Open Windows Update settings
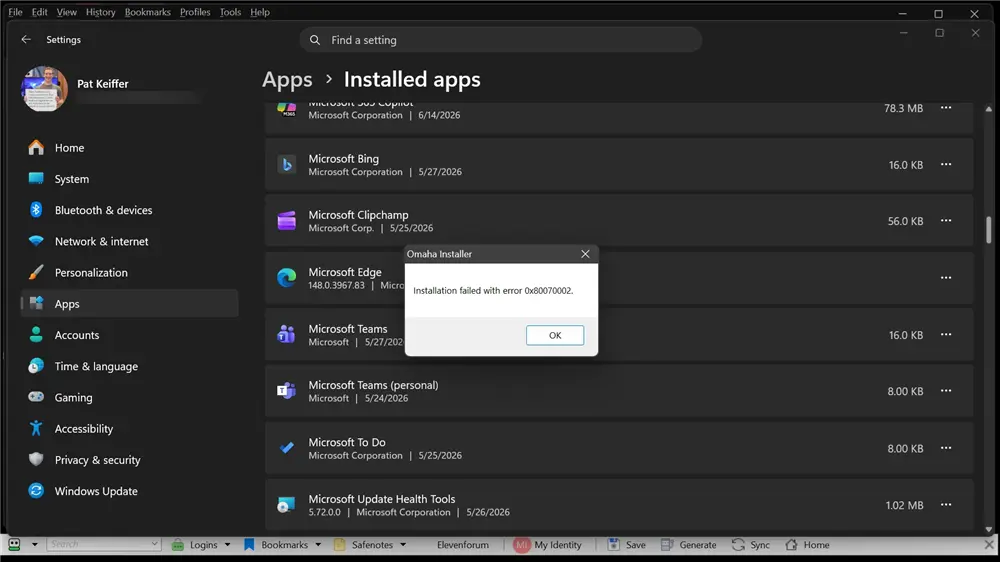1000x562 pixels. pyautogui.click(x=129, y=491)
